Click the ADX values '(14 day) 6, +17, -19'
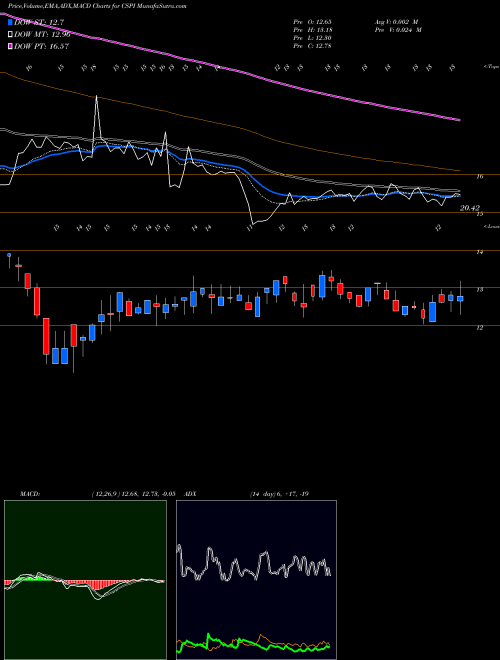 click(x=279, y=494)
